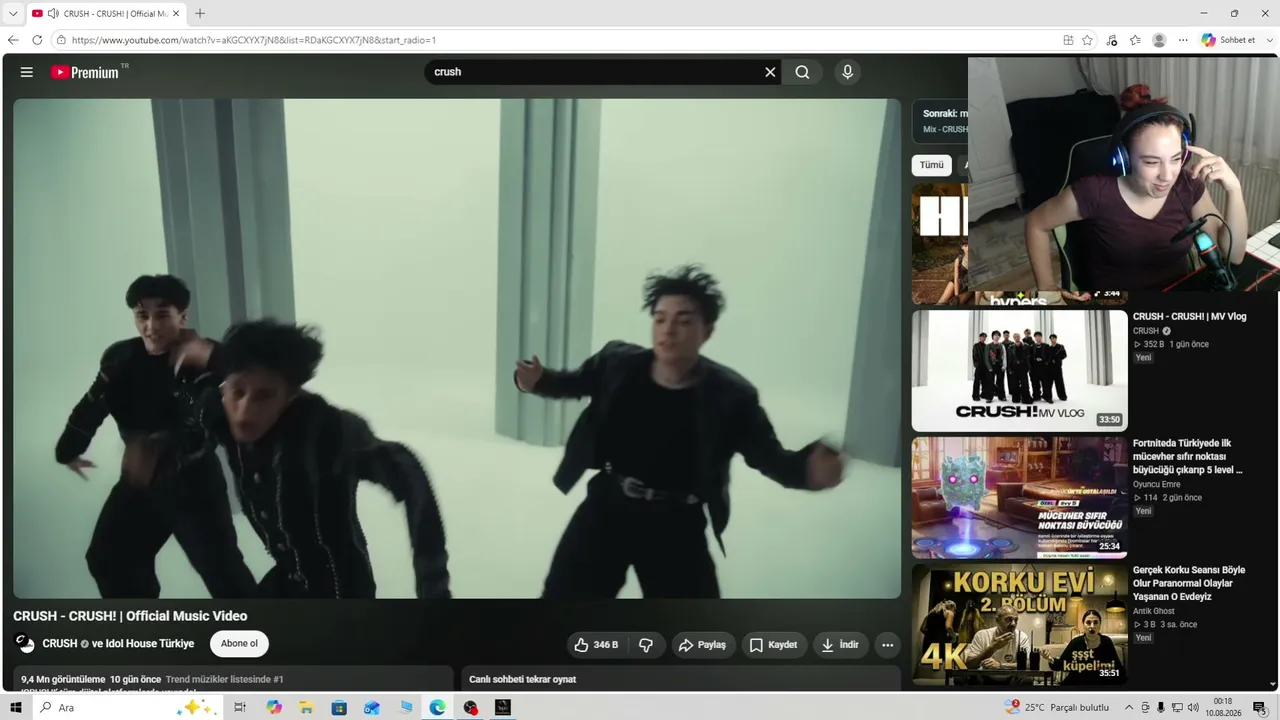Visit Antik Ghost channel name
The image size is (1280, 720).
(x=1154, y=612)
